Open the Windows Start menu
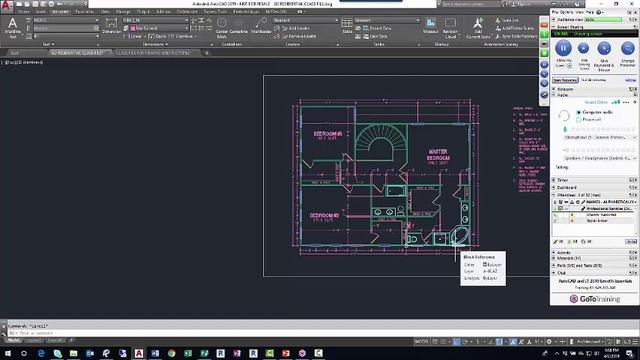640x360 pixels. pyautogui.click(x=8, y=353)
